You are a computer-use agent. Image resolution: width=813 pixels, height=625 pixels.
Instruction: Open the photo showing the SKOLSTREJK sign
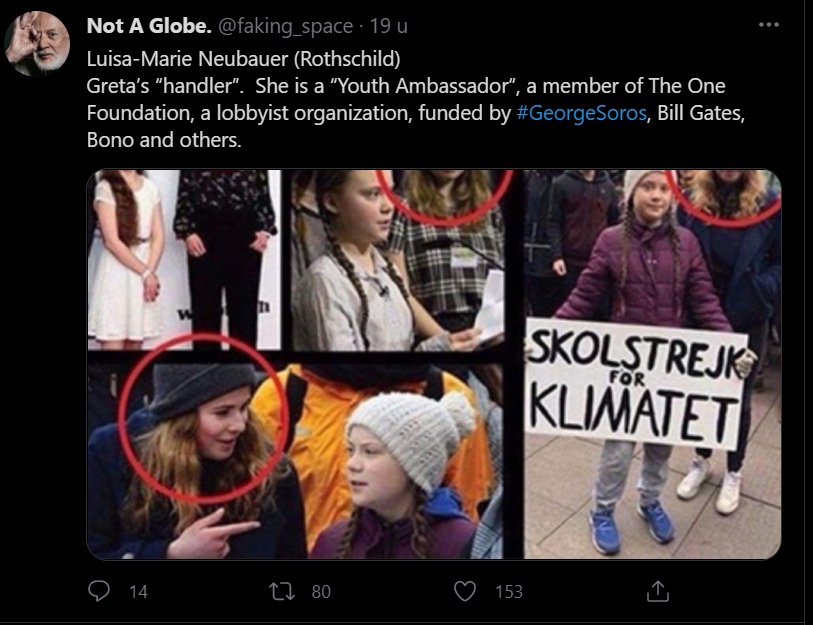coord(652,363)
